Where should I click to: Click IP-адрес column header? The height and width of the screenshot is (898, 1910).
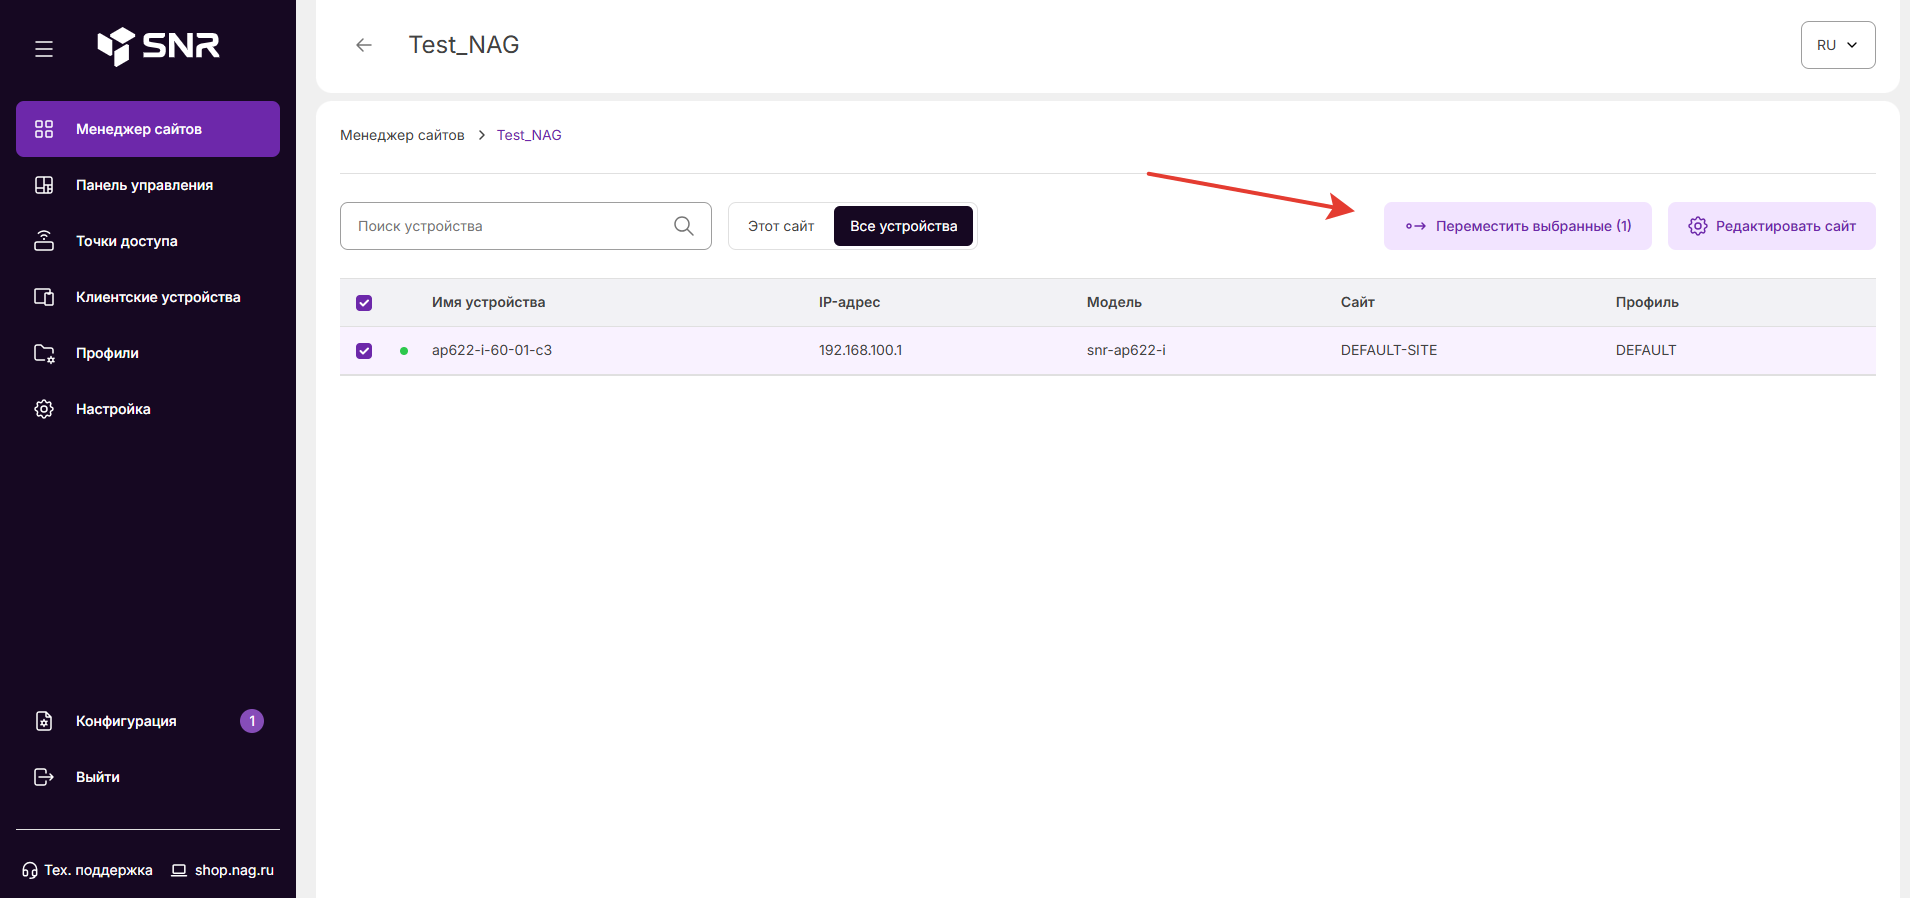pos(850,303)
